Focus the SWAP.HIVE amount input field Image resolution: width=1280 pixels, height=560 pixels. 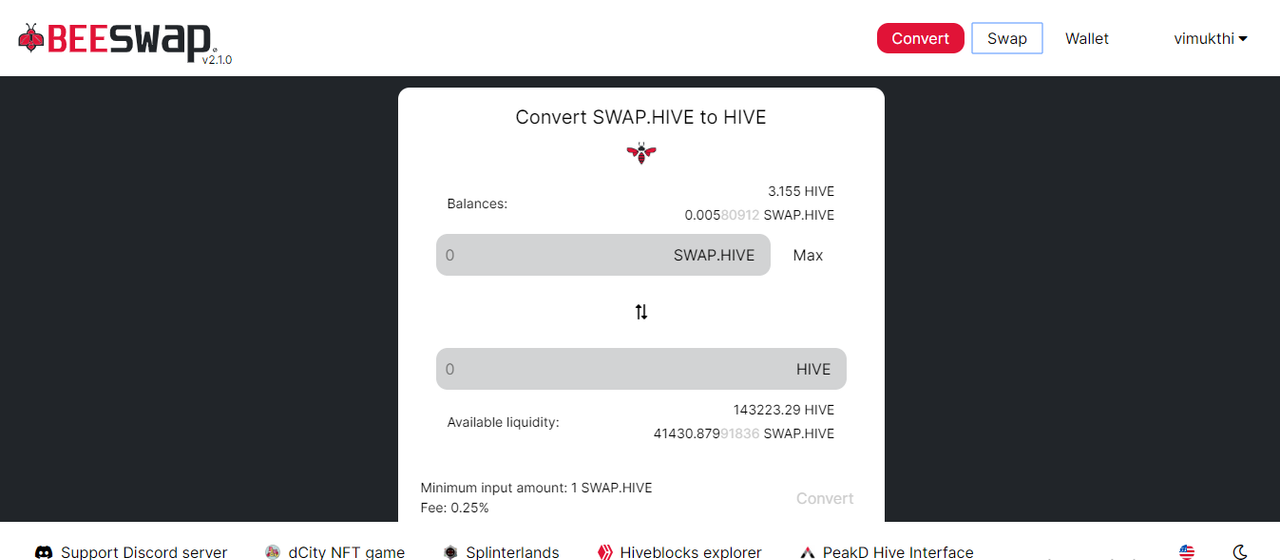click(x=603, y=255)
